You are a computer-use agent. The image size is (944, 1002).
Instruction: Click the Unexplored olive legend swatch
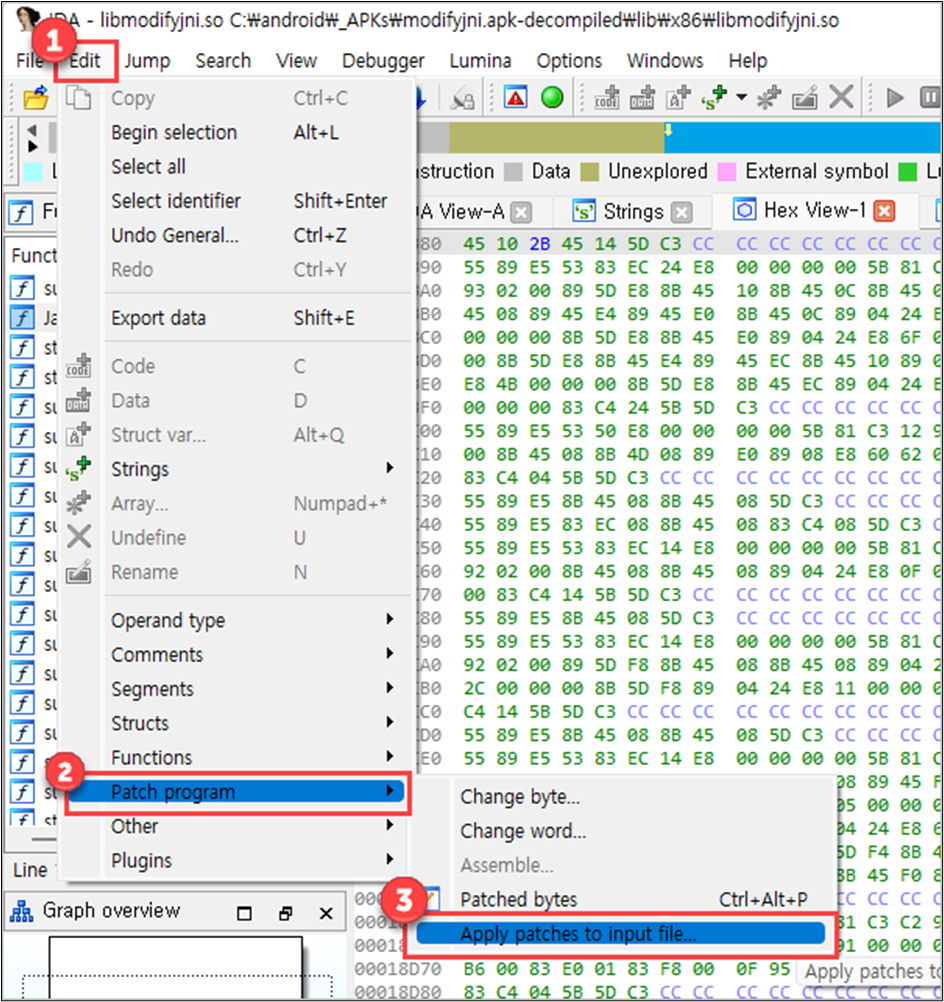589,171
